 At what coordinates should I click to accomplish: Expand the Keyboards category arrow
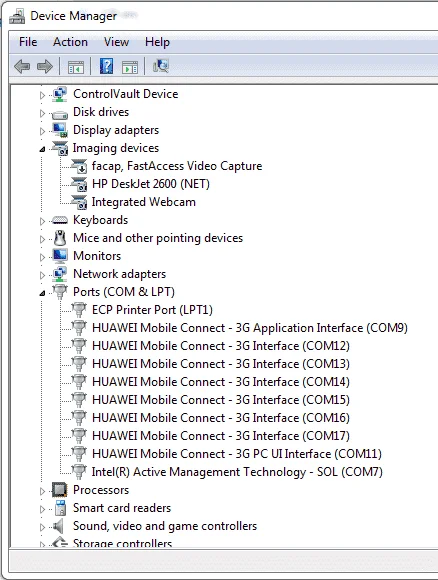pyautogui.click(x=42, y=221)
